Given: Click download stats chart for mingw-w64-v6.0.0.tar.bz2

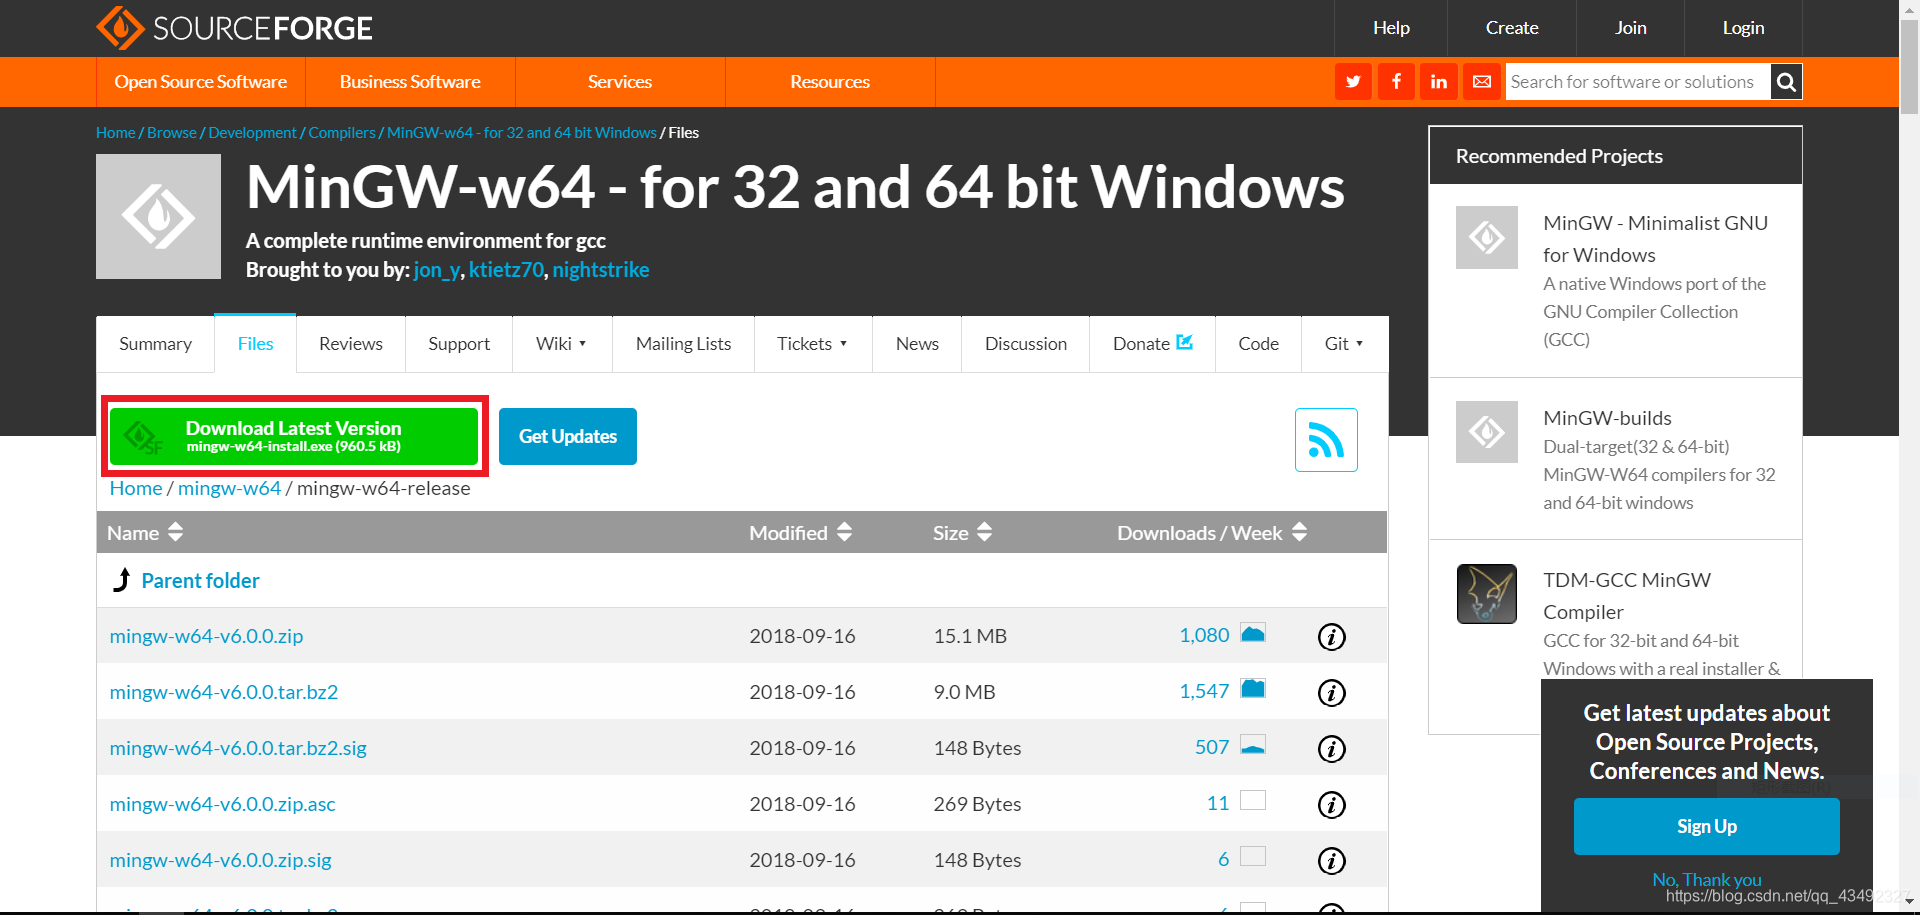Looking at the screenshot, I should 1253,689.
